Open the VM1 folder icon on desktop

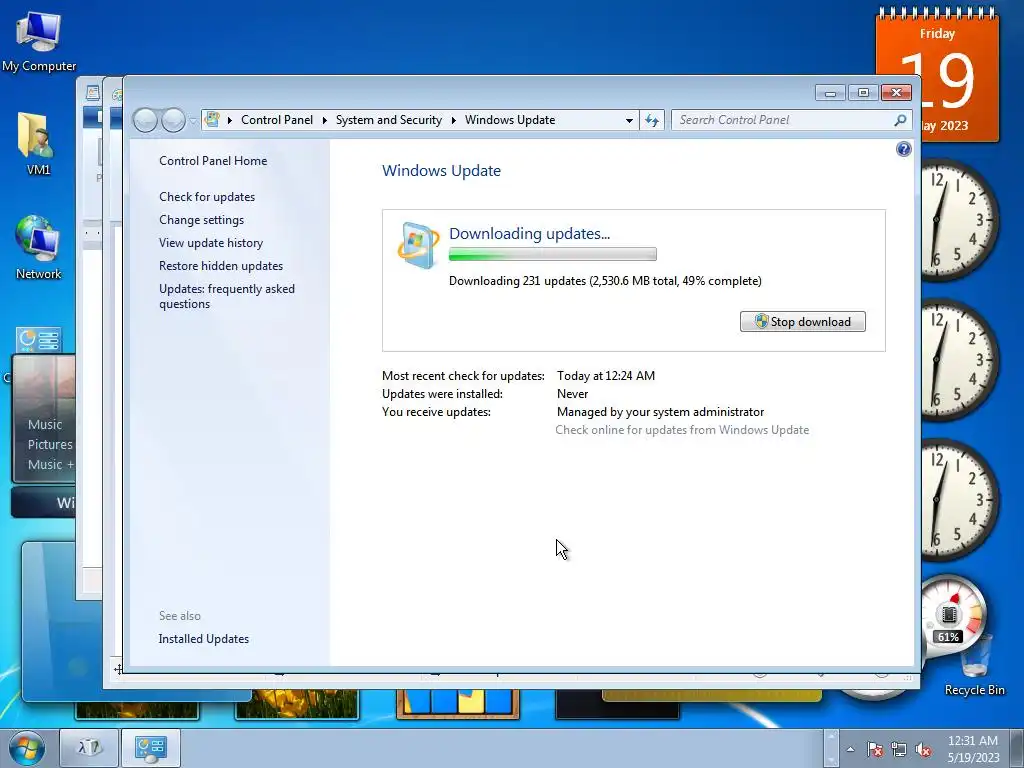coord(37,144)
